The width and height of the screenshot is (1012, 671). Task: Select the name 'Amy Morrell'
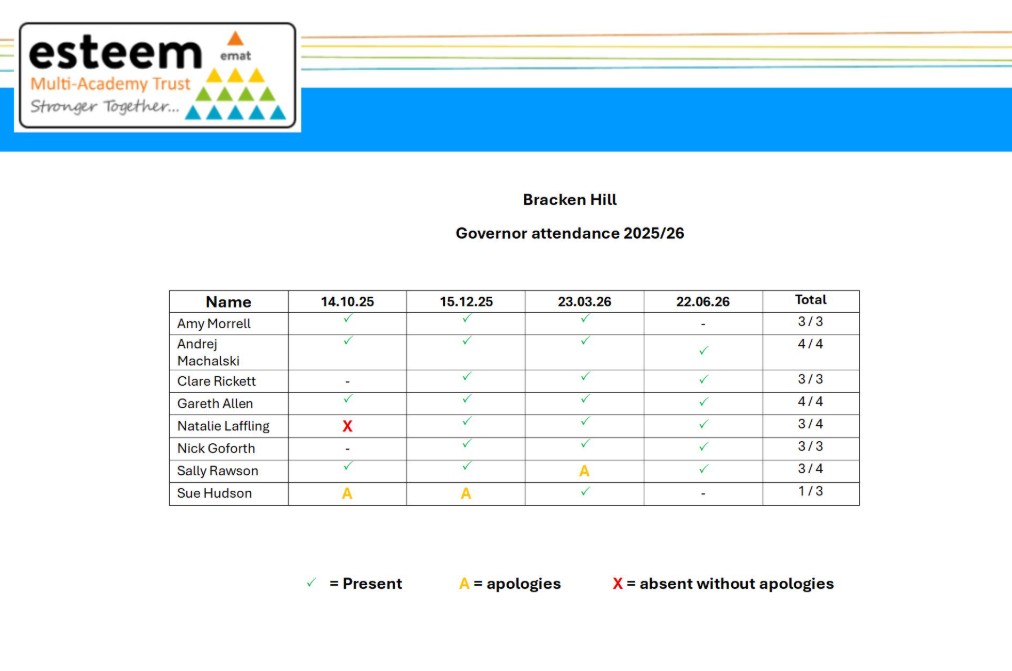tap(214, 324)
